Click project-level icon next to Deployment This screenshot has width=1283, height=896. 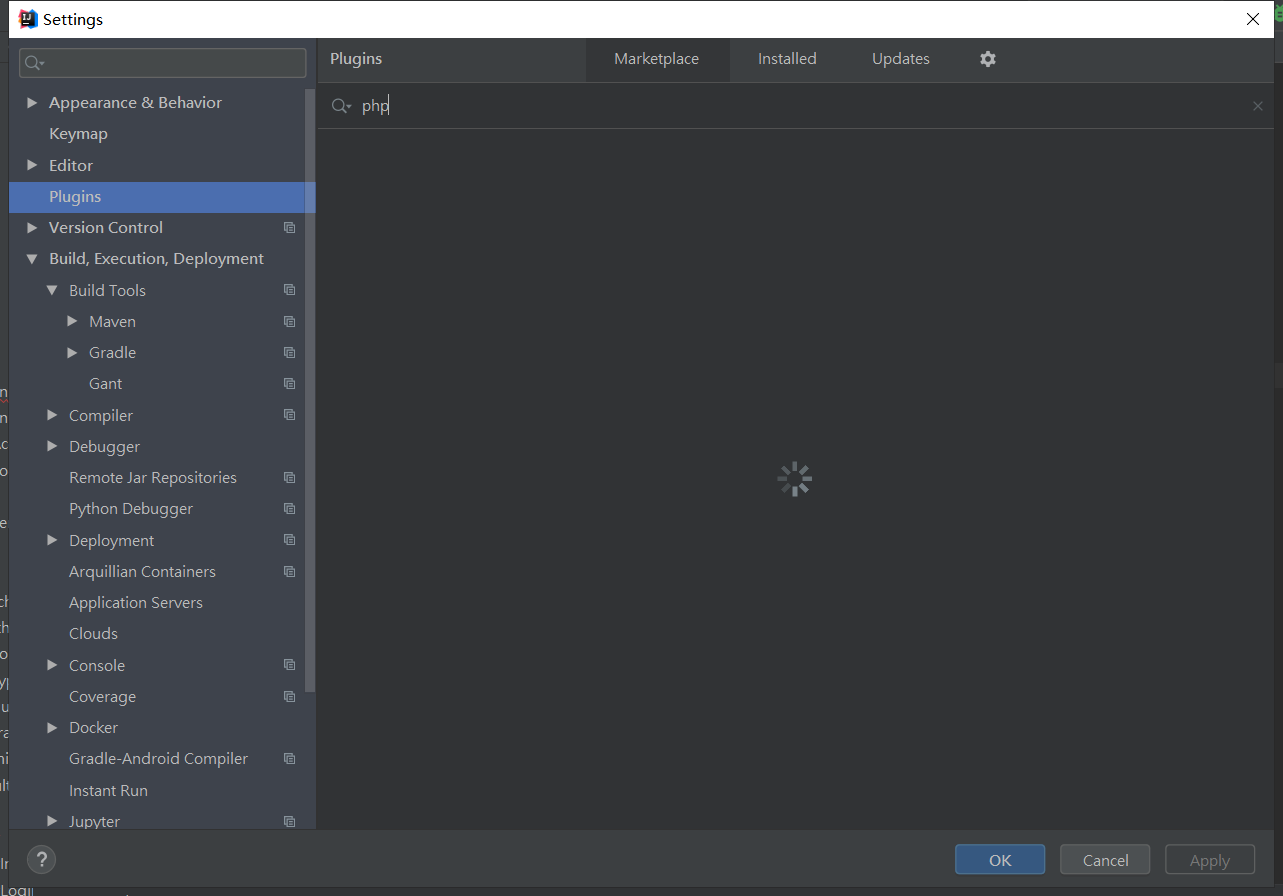(289, 540)
